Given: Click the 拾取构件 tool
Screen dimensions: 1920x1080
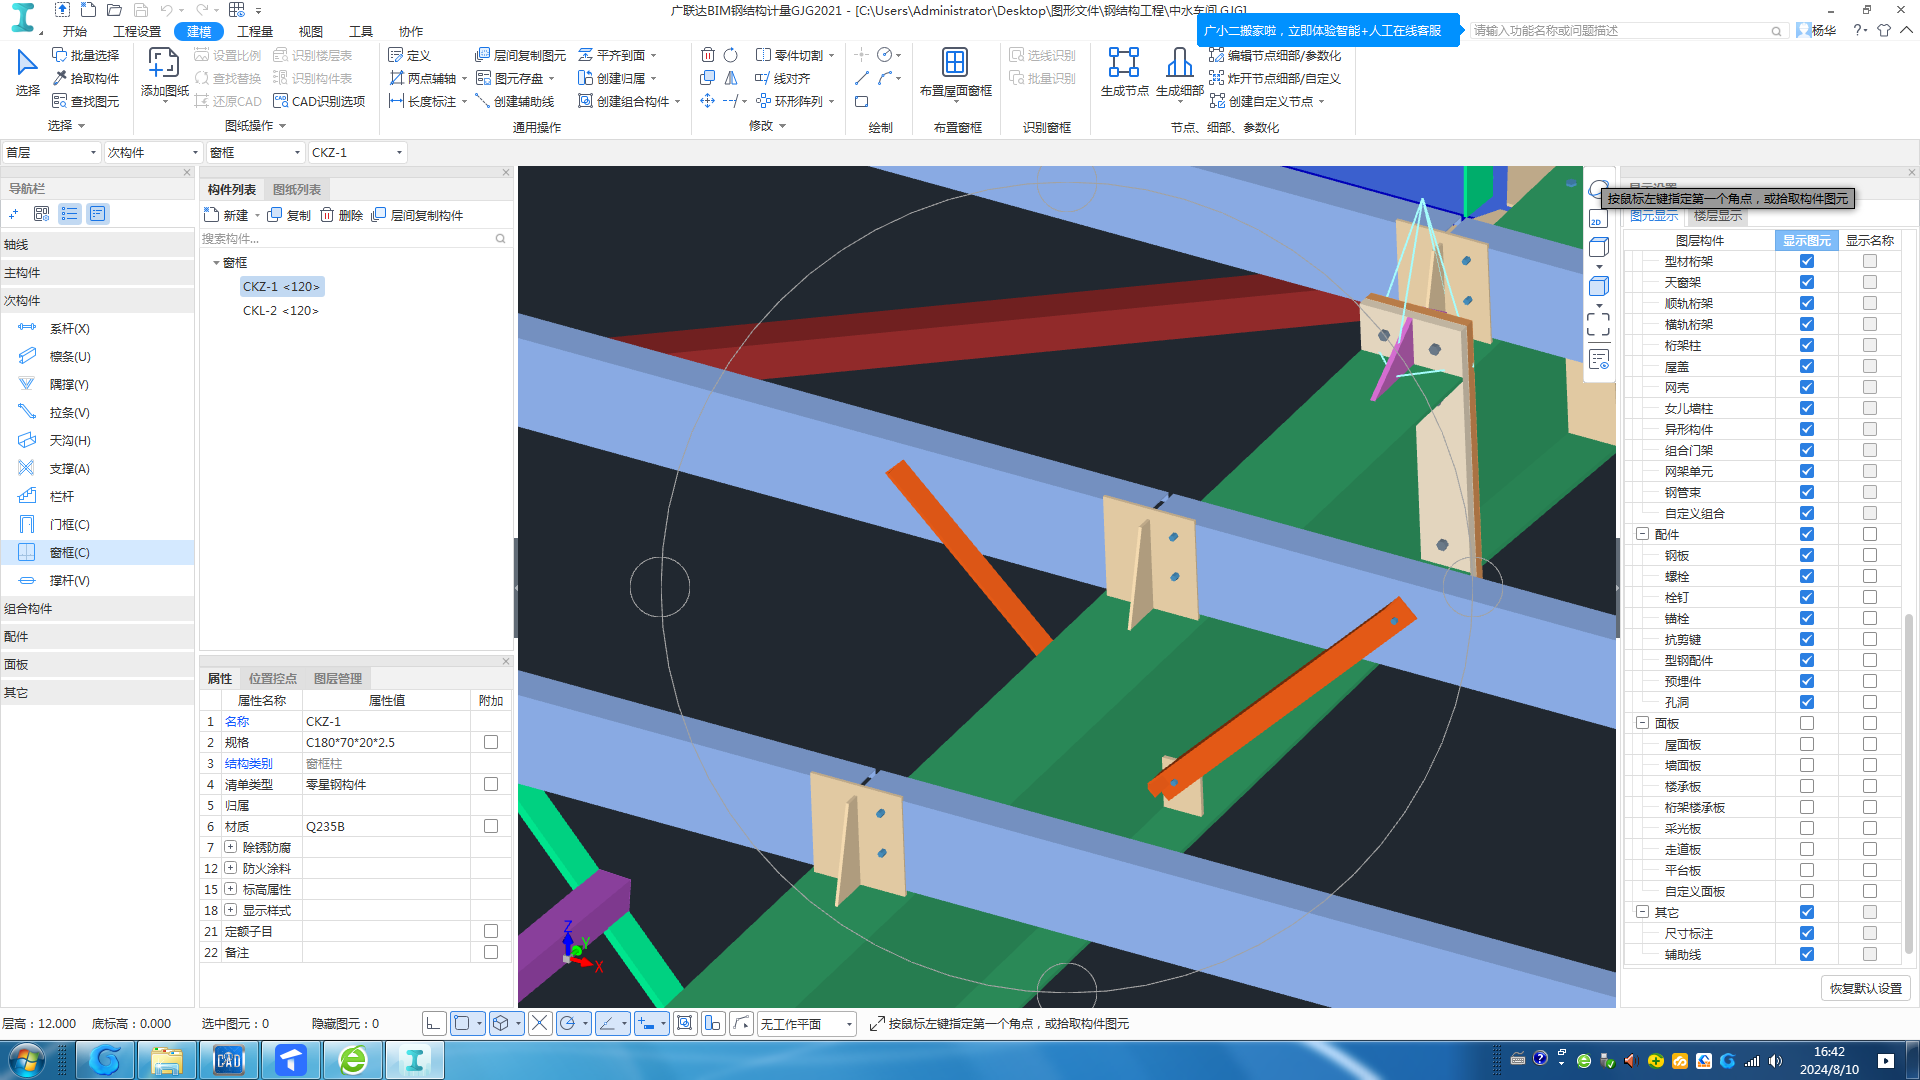Looking at the screenshot, I should 86,78.
